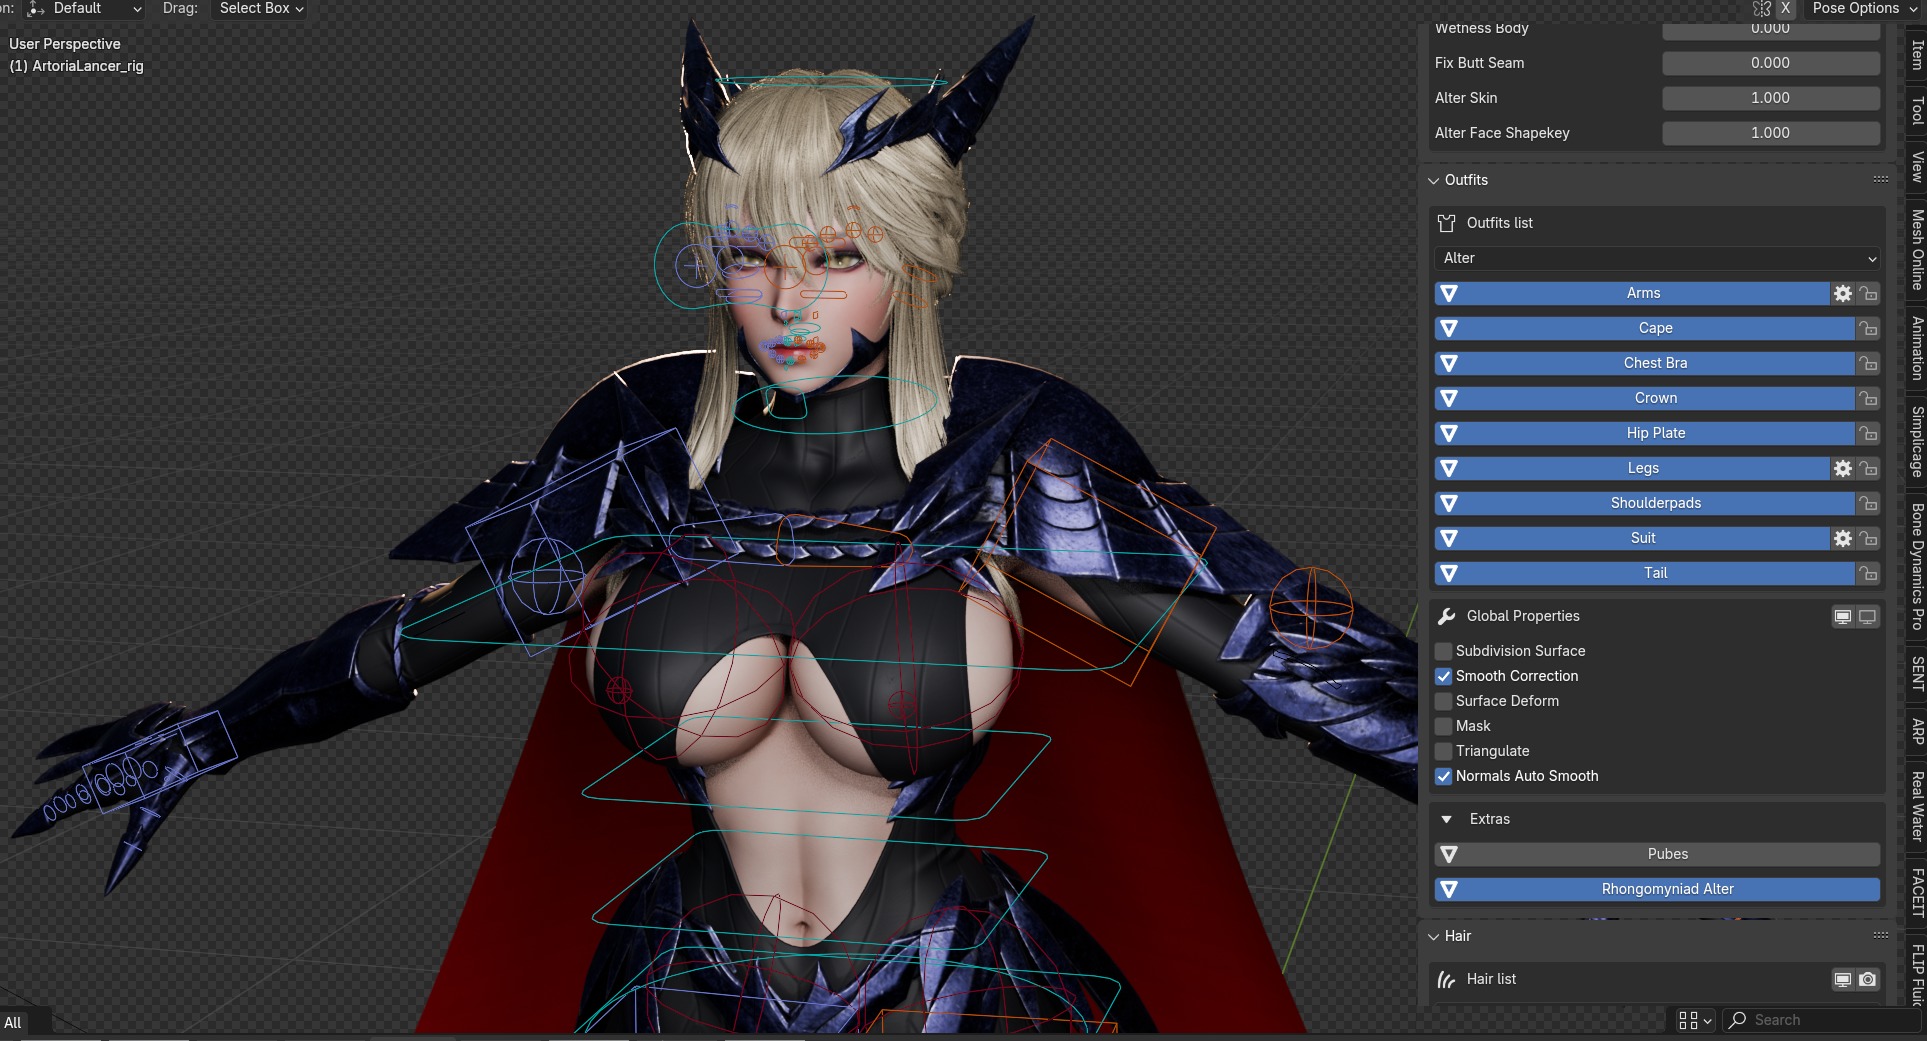The height and width of the screenshot is (1041, 1927).
Task: Click the search magnifier icon
Action: pyautogui.click(x=1738, y=1020)
